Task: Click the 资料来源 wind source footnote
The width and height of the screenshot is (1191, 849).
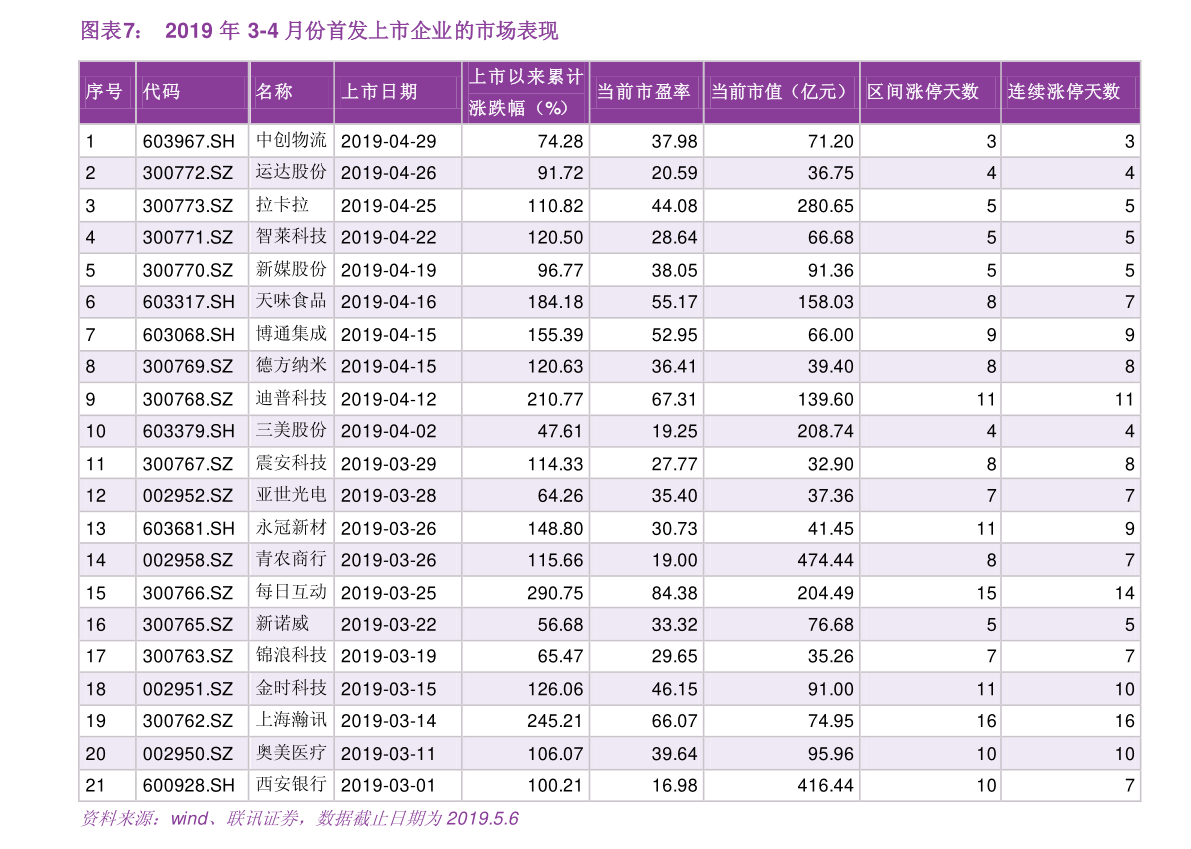Action: (x=299, y=819)
